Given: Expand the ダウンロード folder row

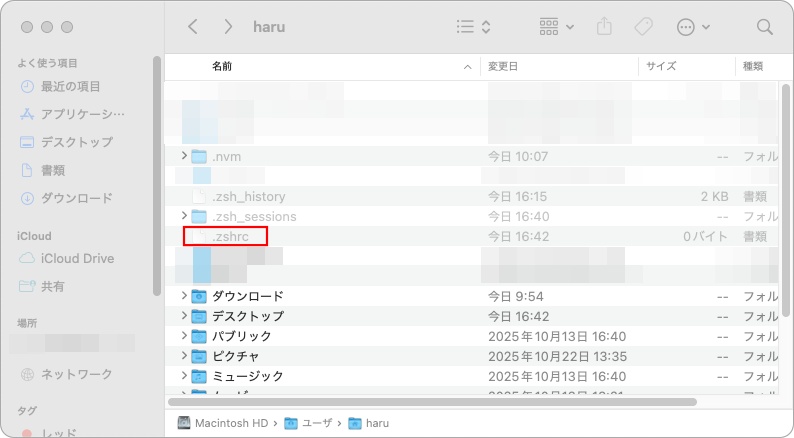Looking at the screenshot, I should (183, 296).
